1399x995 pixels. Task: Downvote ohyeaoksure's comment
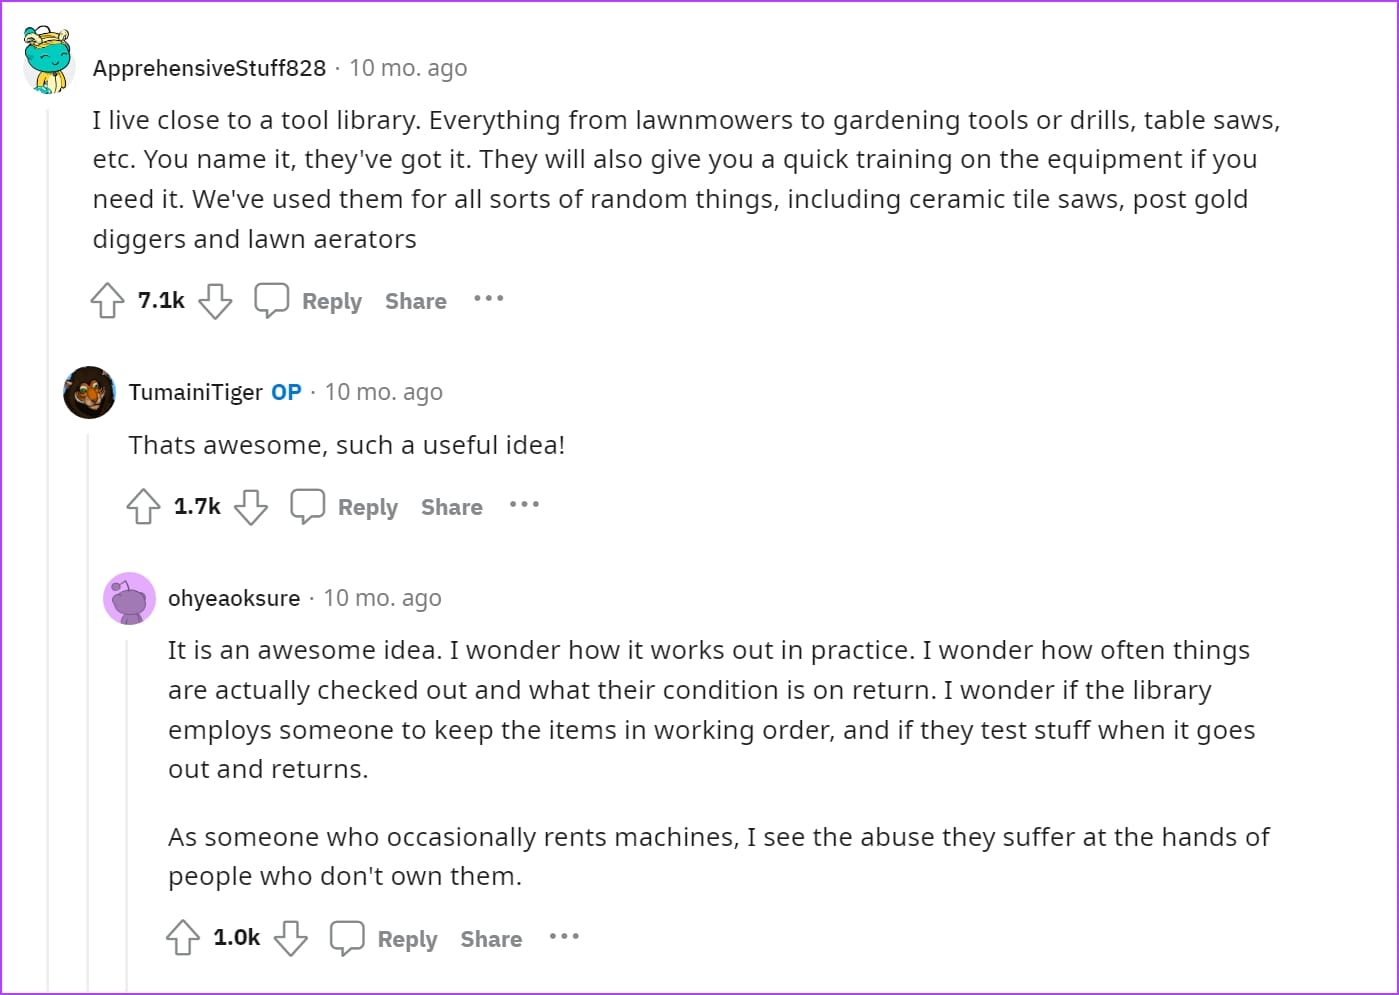(x=291, y=938)
